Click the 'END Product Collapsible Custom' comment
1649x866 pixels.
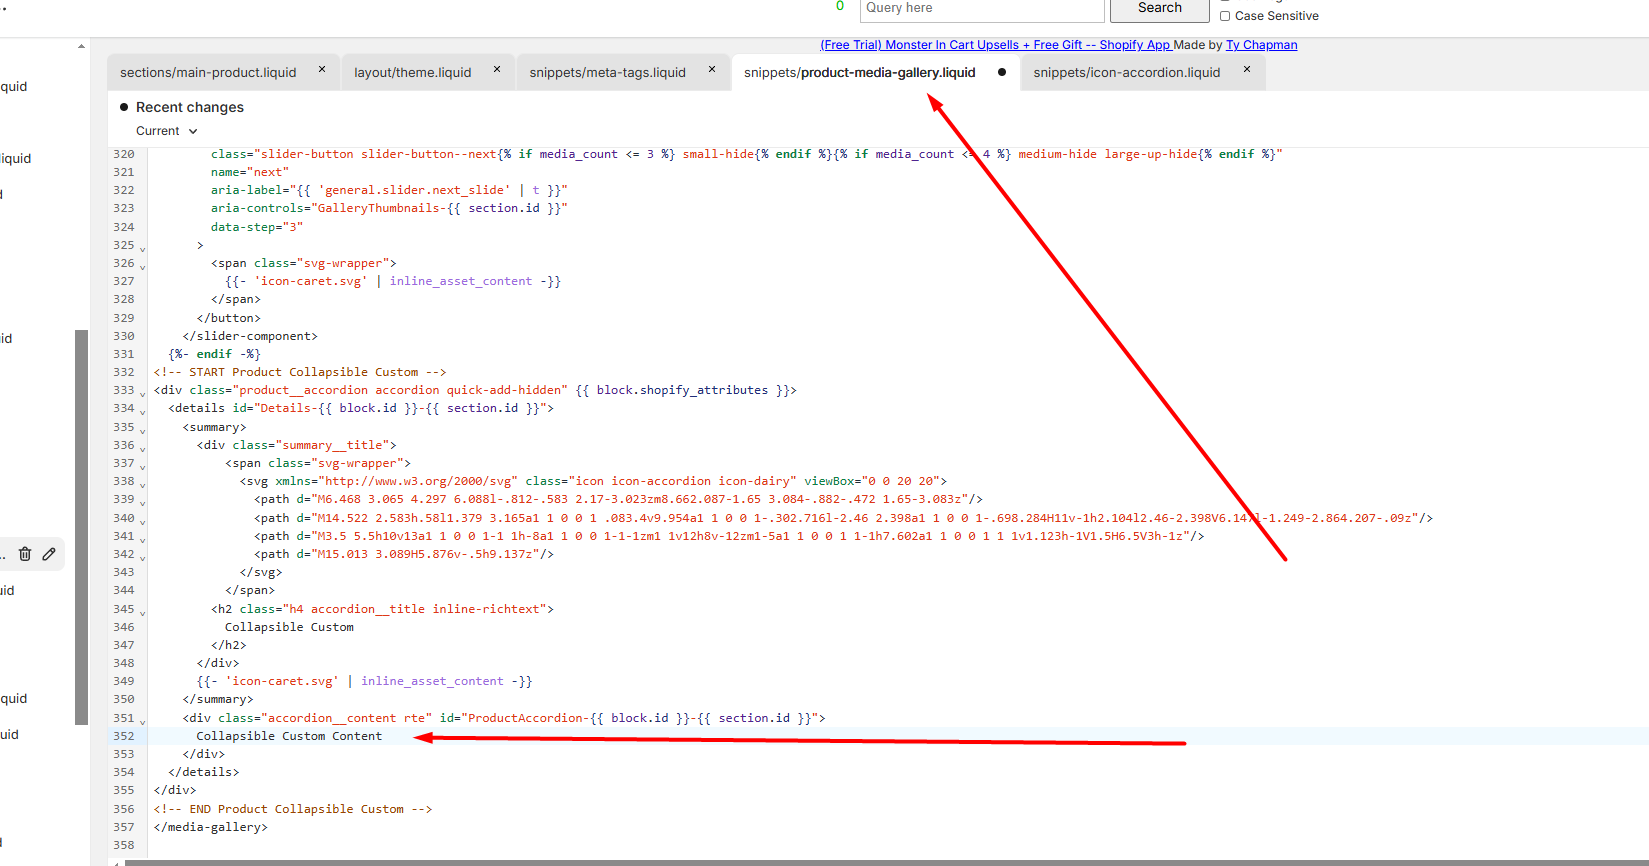(x=293, y=809)
